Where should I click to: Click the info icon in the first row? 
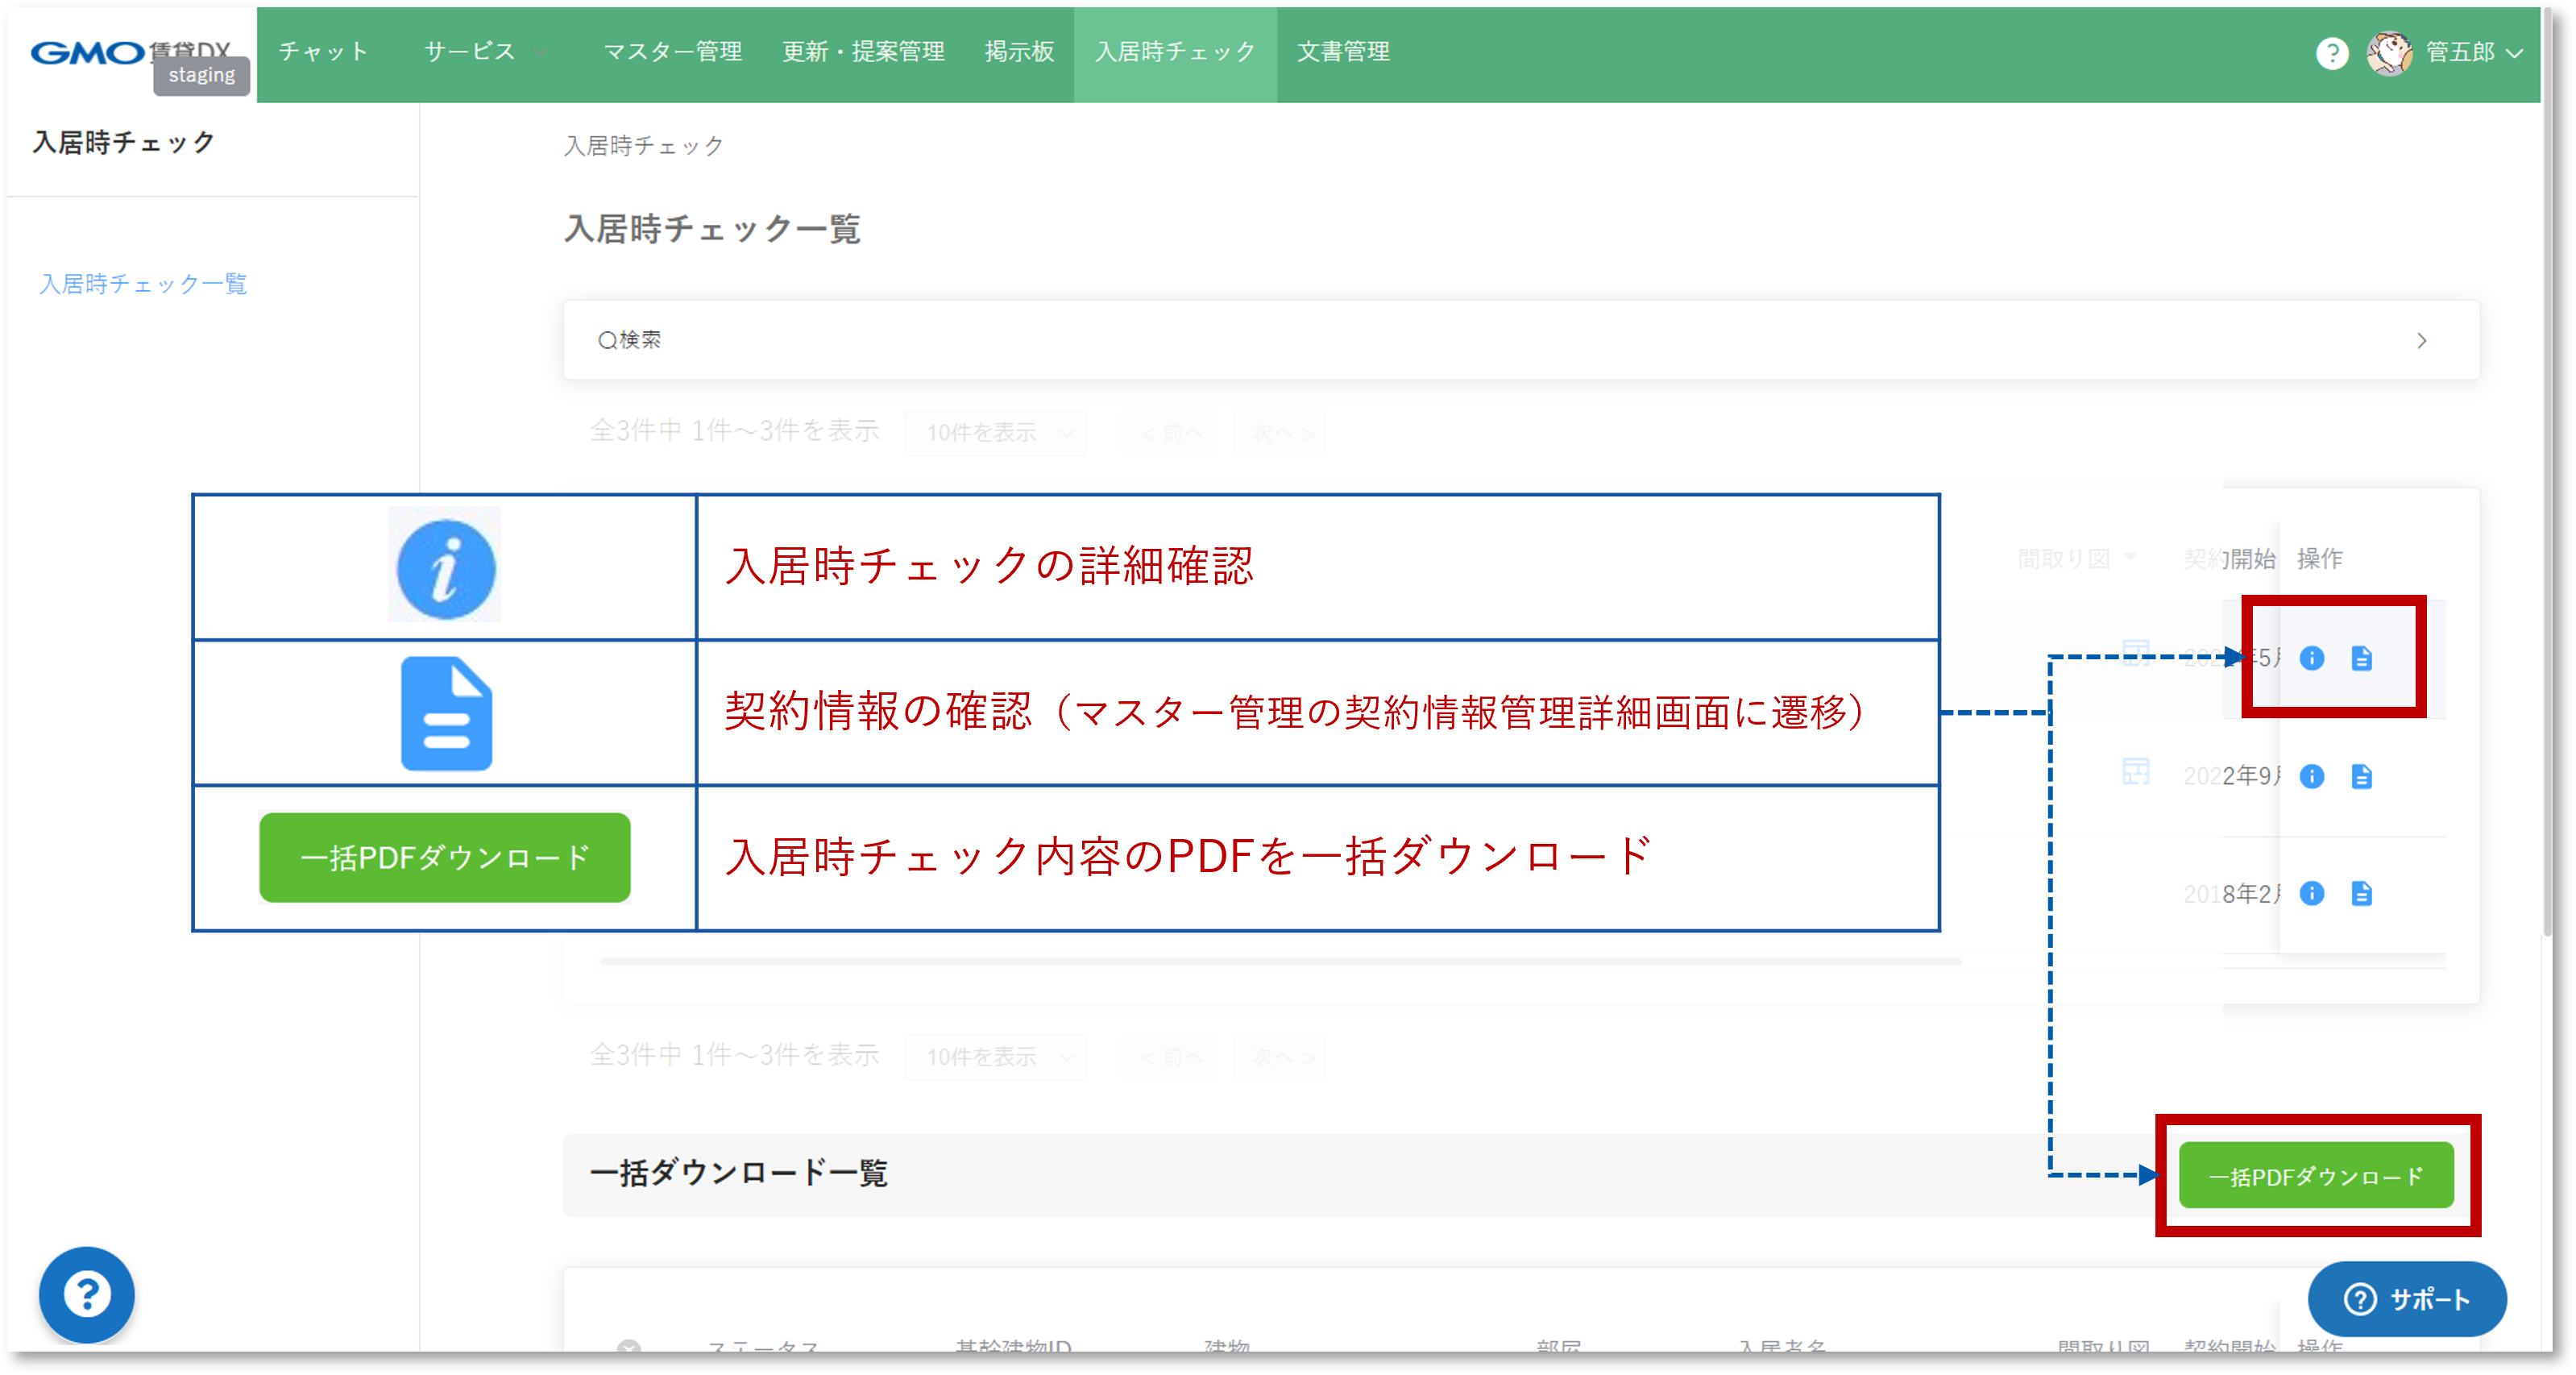2311,658
